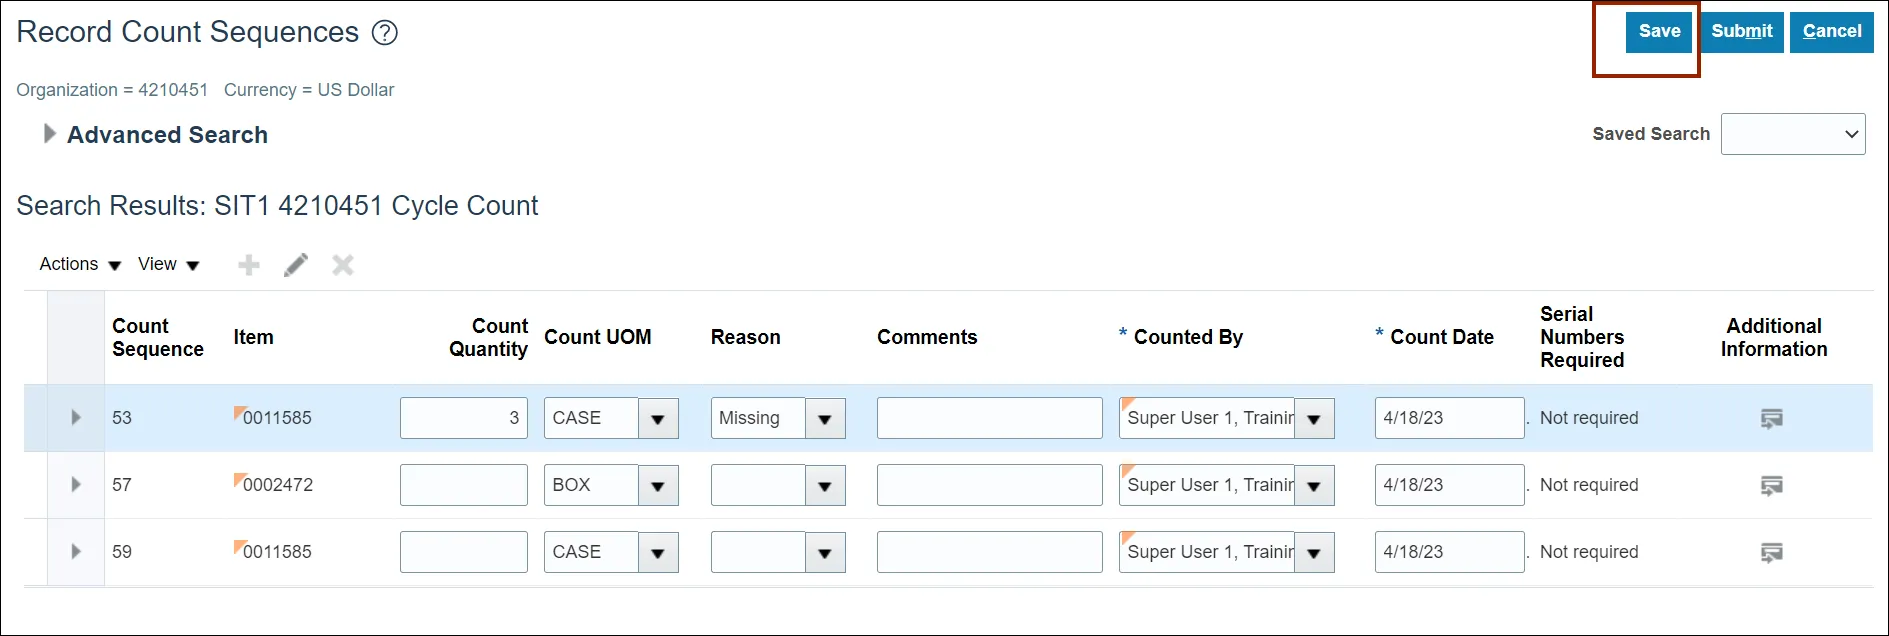Click the add row plus icon
The width and height of the screenshot is (1889, 636).
click(x=249, y=265)
